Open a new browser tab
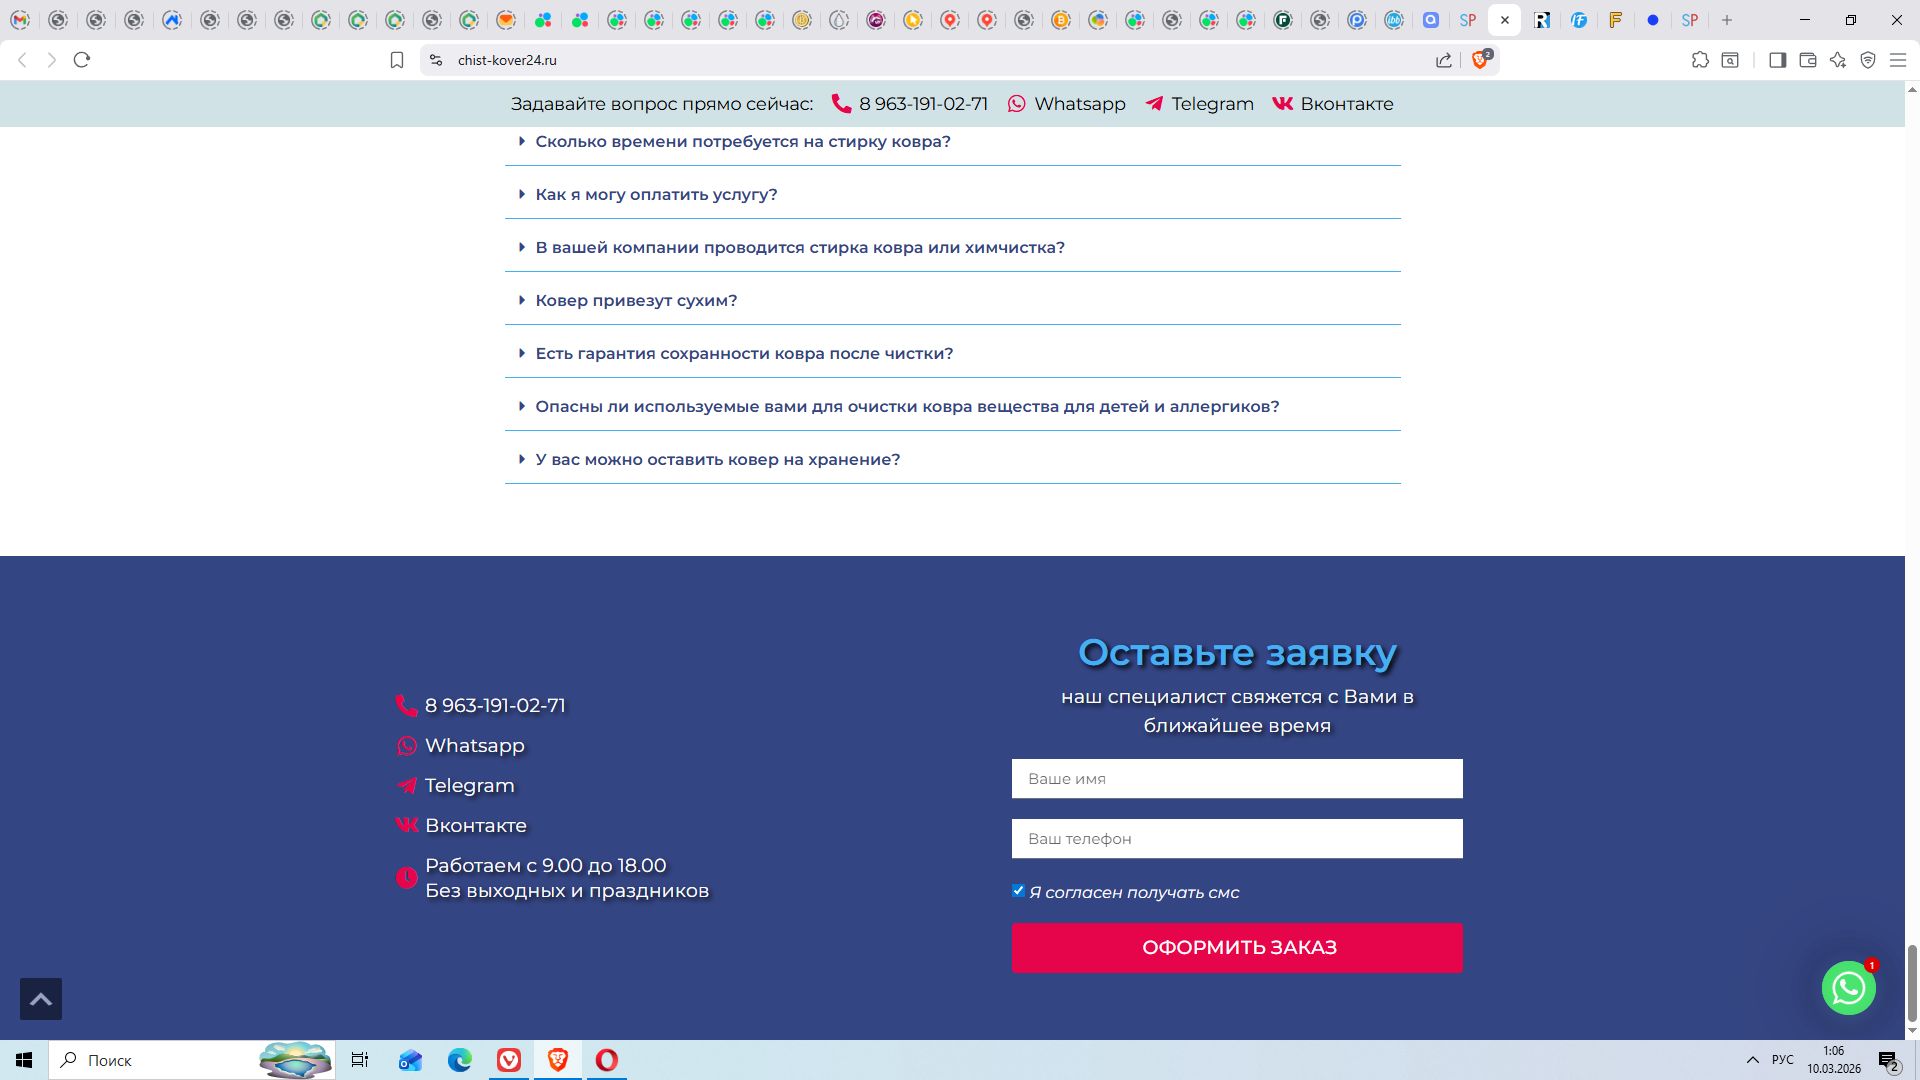 point(1727,20)
